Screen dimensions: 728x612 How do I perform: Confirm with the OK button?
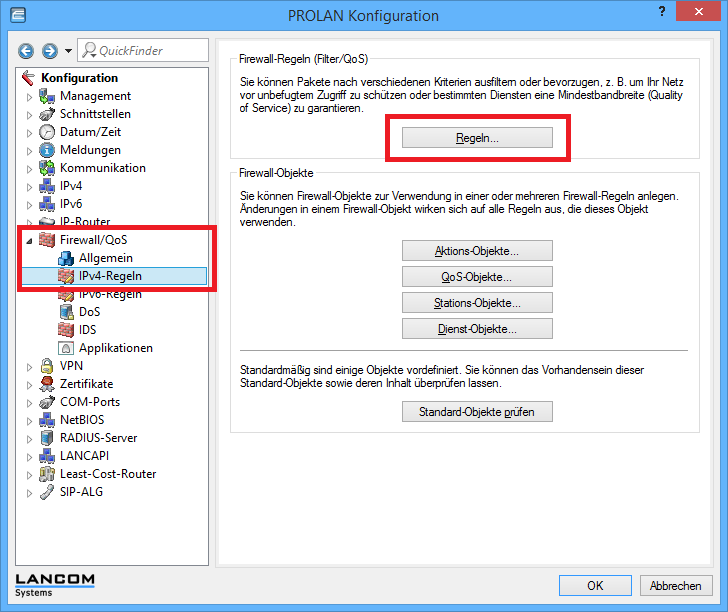tap(595, 586)
